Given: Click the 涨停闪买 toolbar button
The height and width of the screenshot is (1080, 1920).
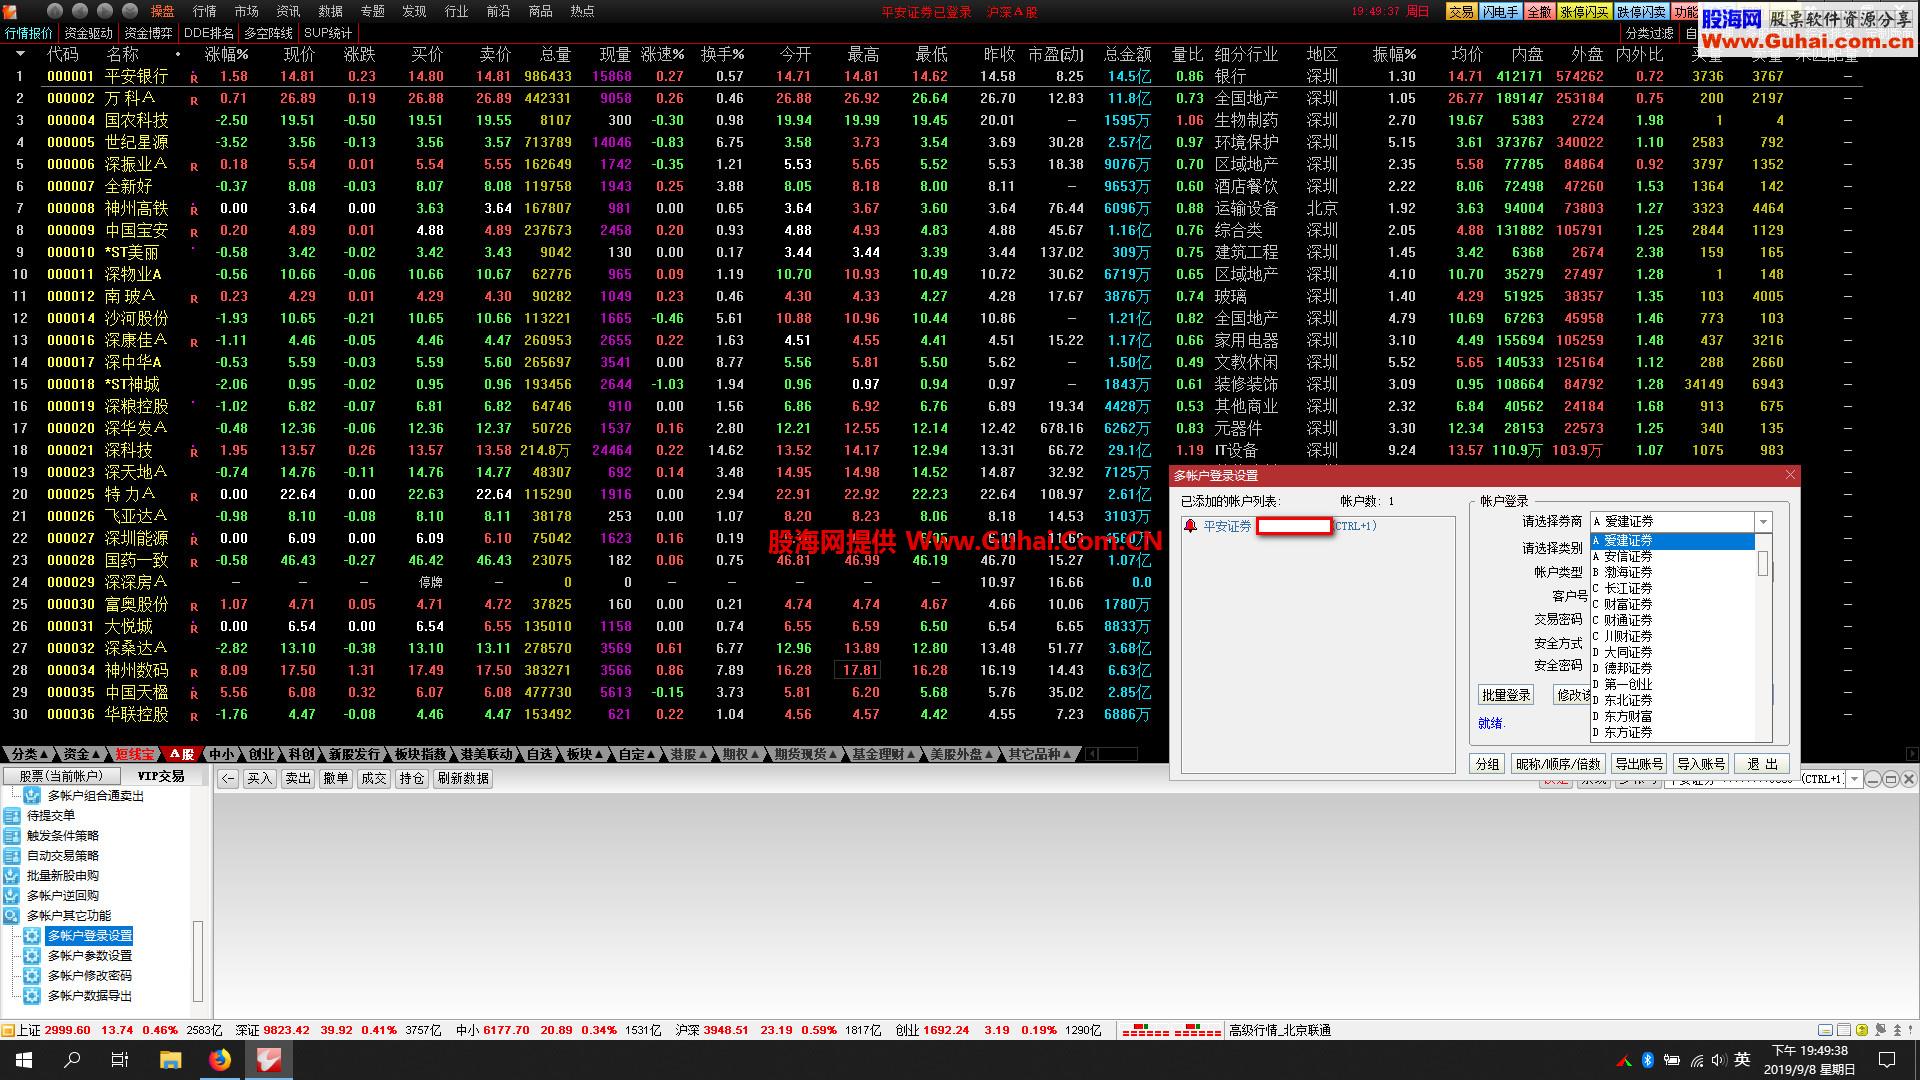Looking at the screenshot, I should (x=1584, y=12).
